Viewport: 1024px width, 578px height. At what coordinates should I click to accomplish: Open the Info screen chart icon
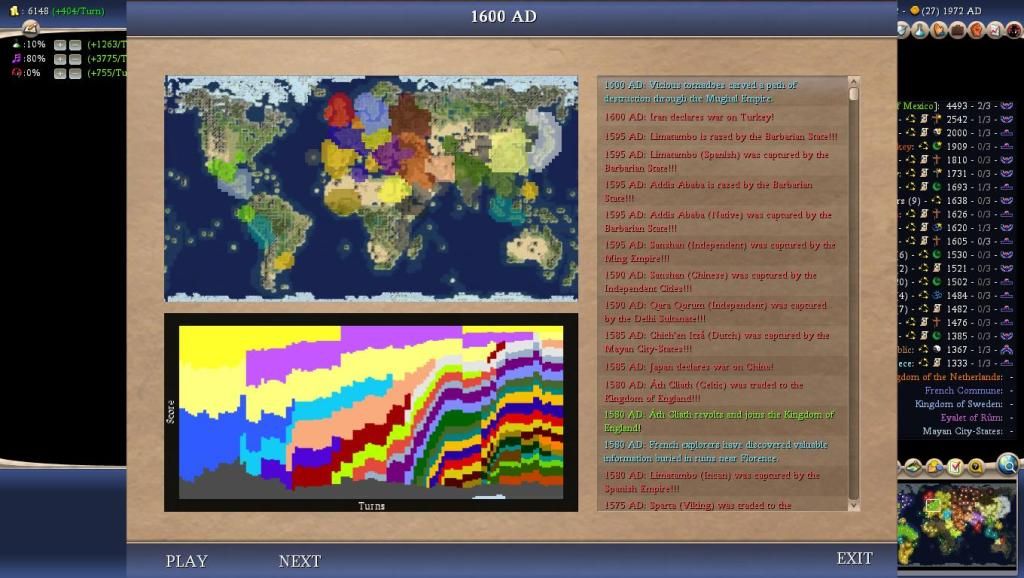coord(995,30)
